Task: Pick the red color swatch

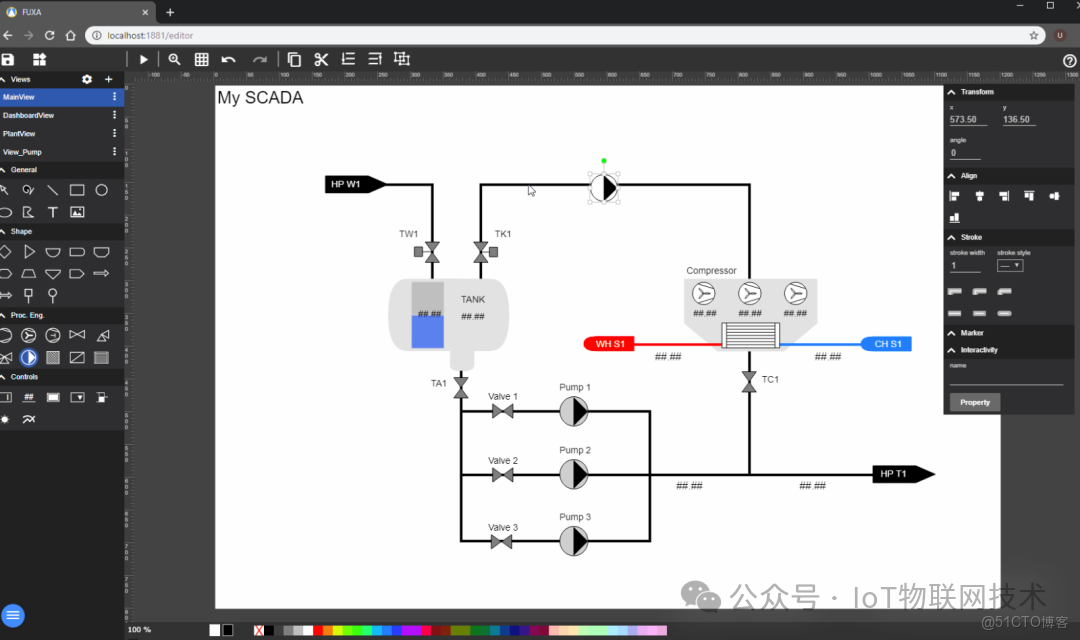Action: [x=317, y=631]
